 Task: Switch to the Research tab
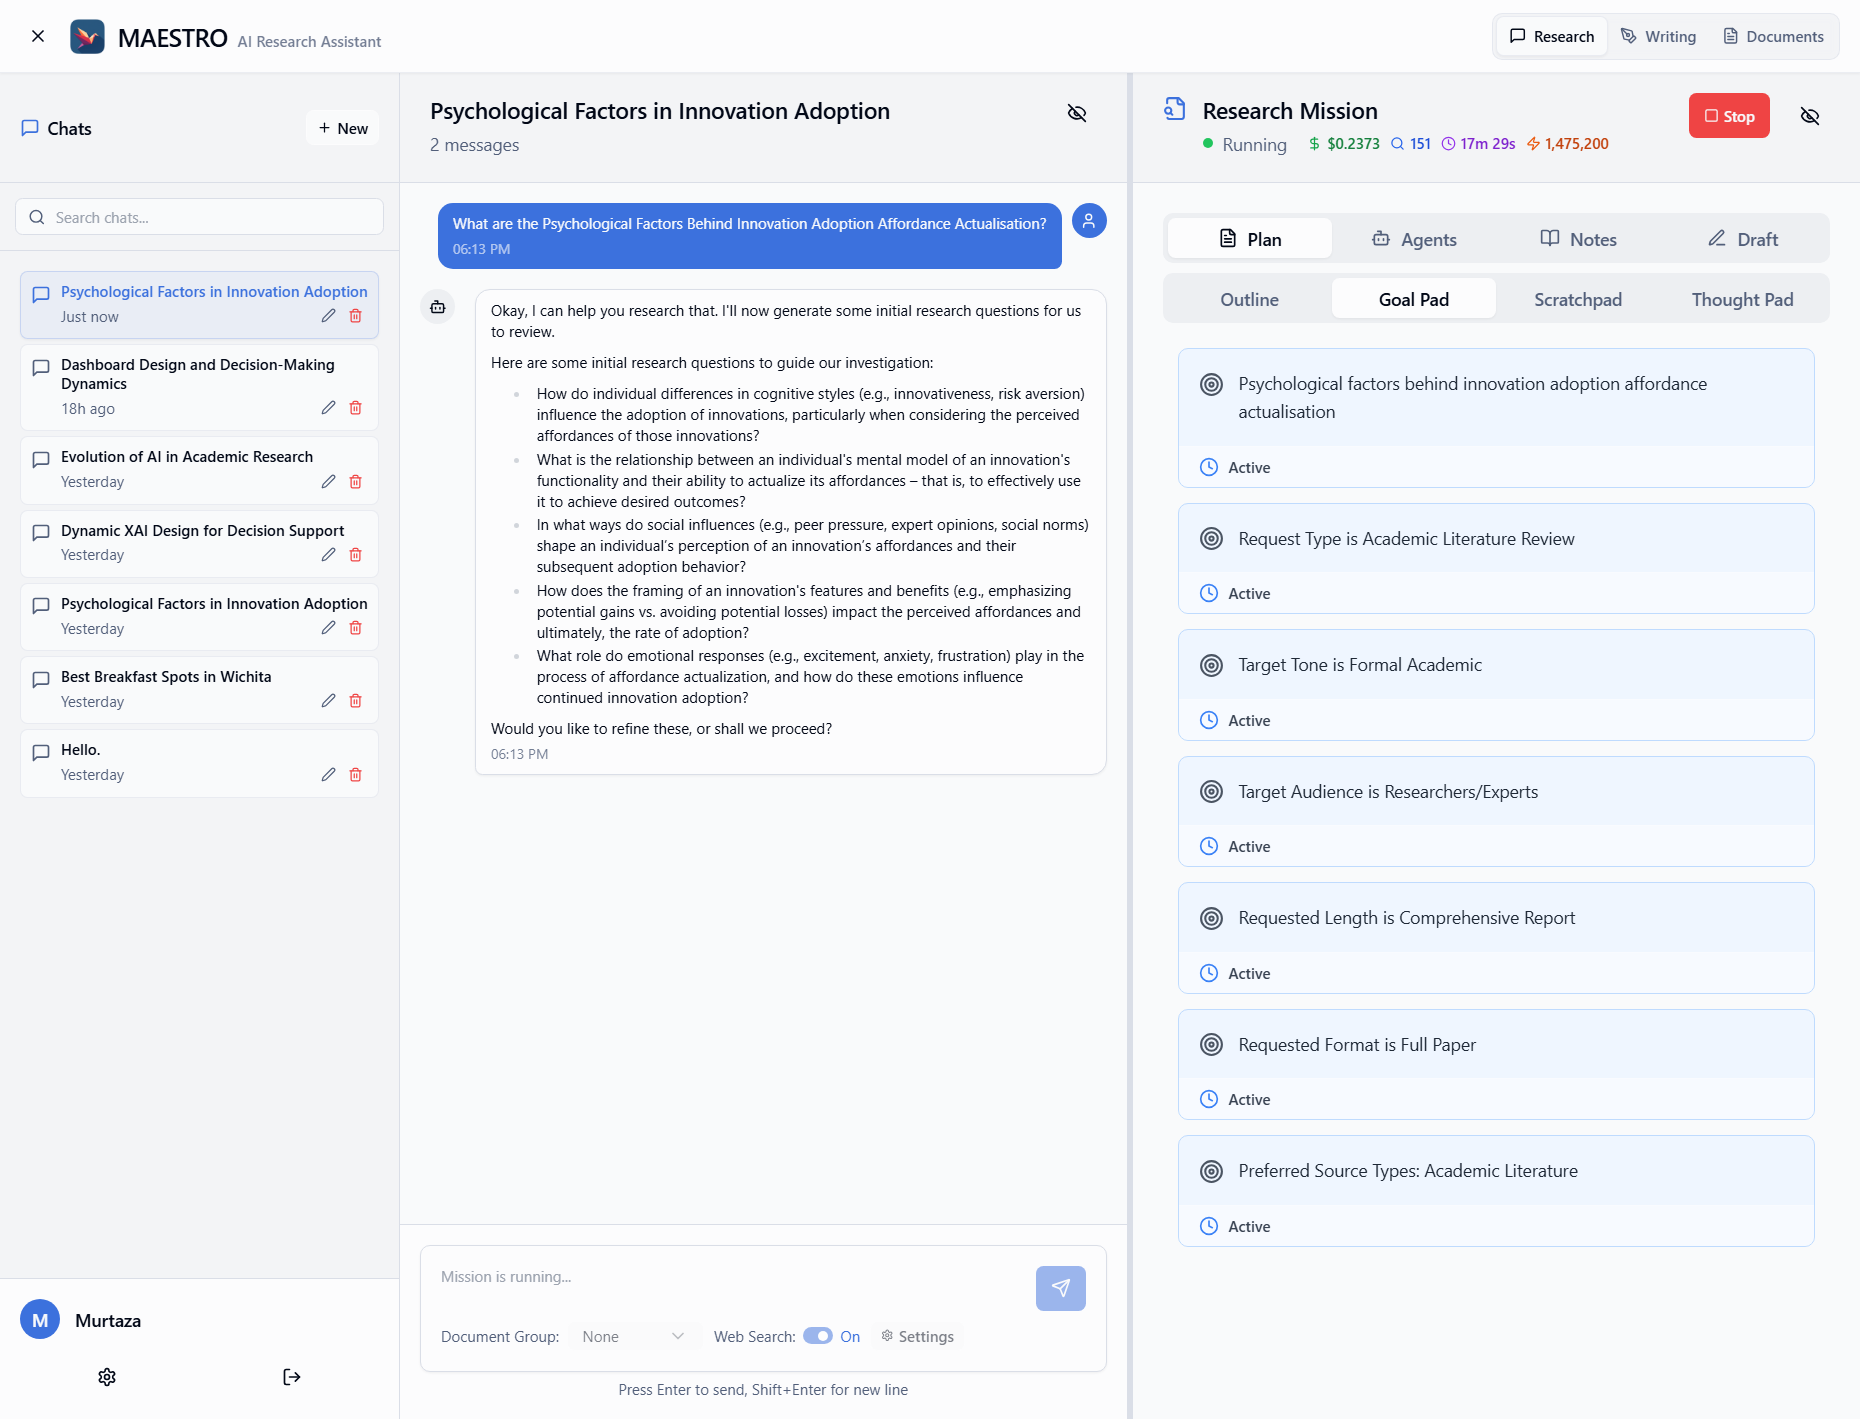1552,37
